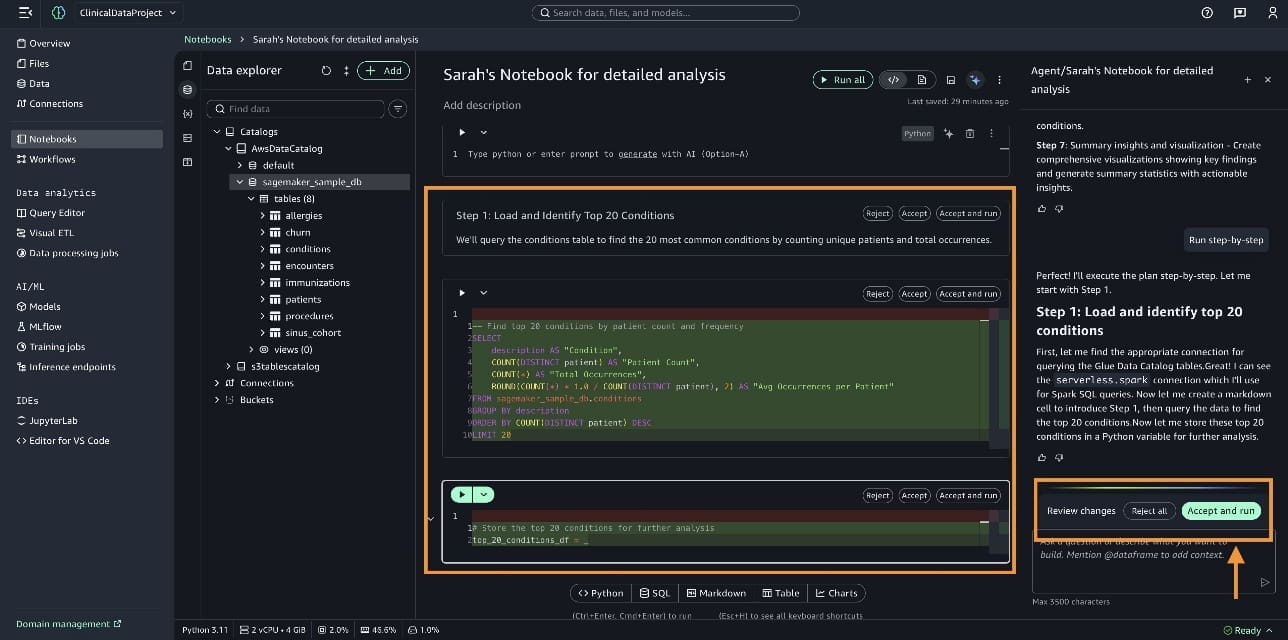Screen dimensions: 1288x640
Task: Toggle the left navigation menu collapse
Action: [25, 13]
